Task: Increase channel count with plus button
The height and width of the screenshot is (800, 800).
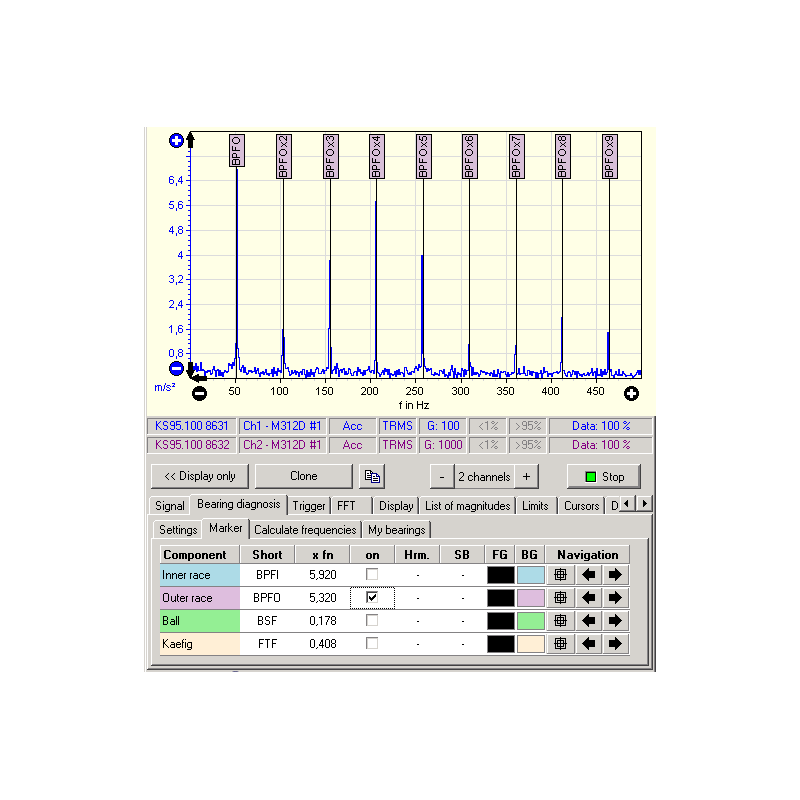Action: coord(527,477)
